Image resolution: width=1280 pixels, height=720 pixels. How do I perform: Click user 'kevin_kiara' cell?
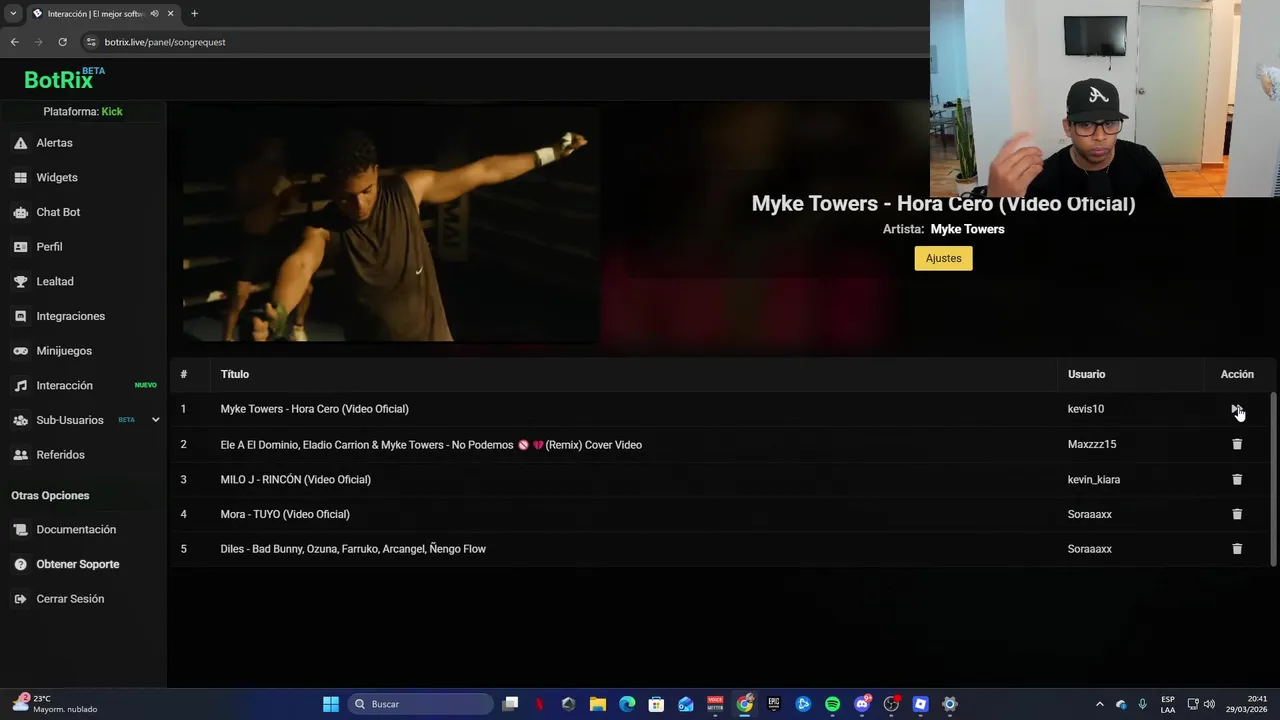pyautogui.click(x=1094, y=479)
